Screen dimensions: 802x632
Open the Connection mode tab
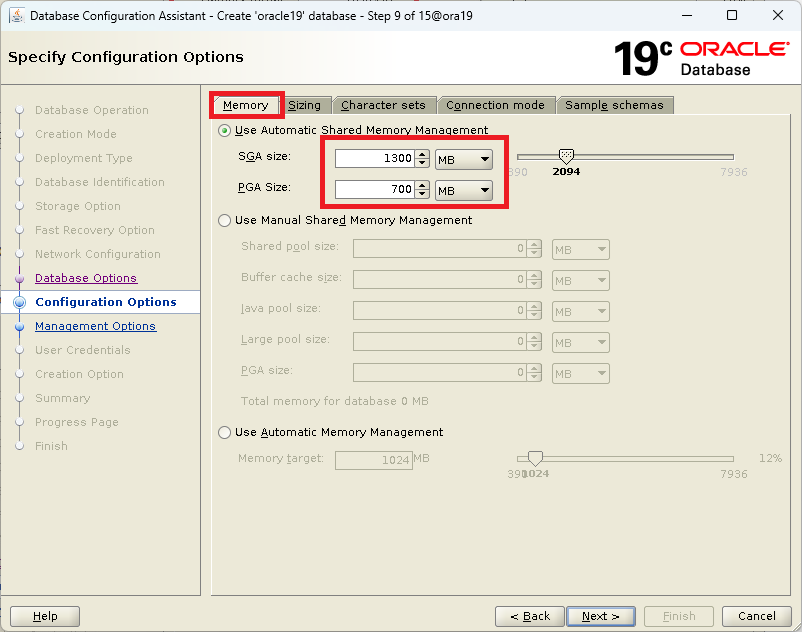coord(495,105)
